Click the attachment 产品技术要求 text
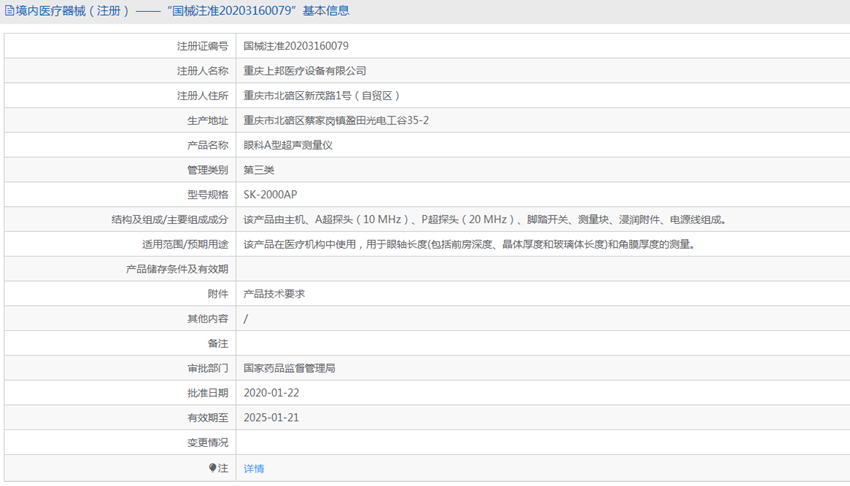Image resolution: width=850 pixels, height=486 pixels. point(274,294)
